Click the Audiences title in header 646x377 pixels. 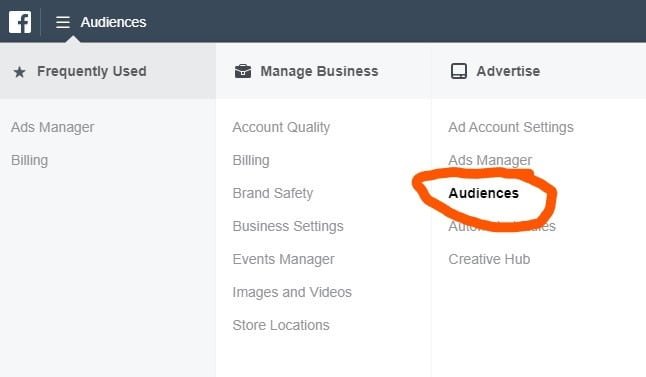(x=113, y=22)
